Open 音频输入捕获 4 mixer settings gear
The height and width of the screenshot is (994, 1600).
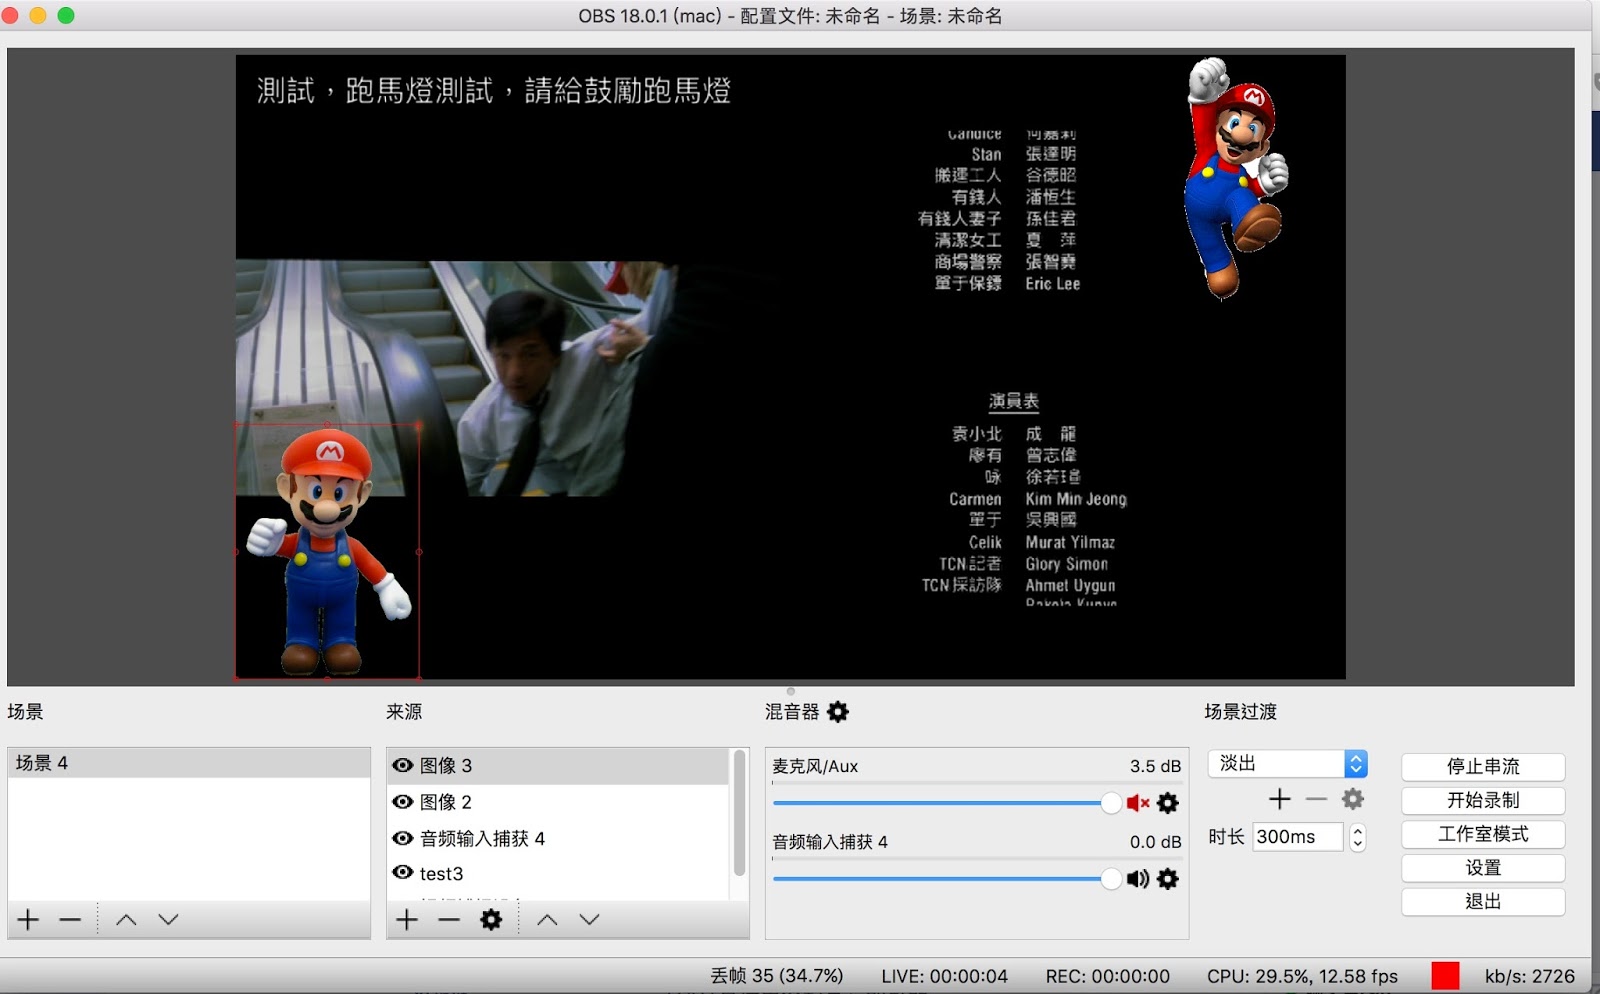coord(1168,879)
